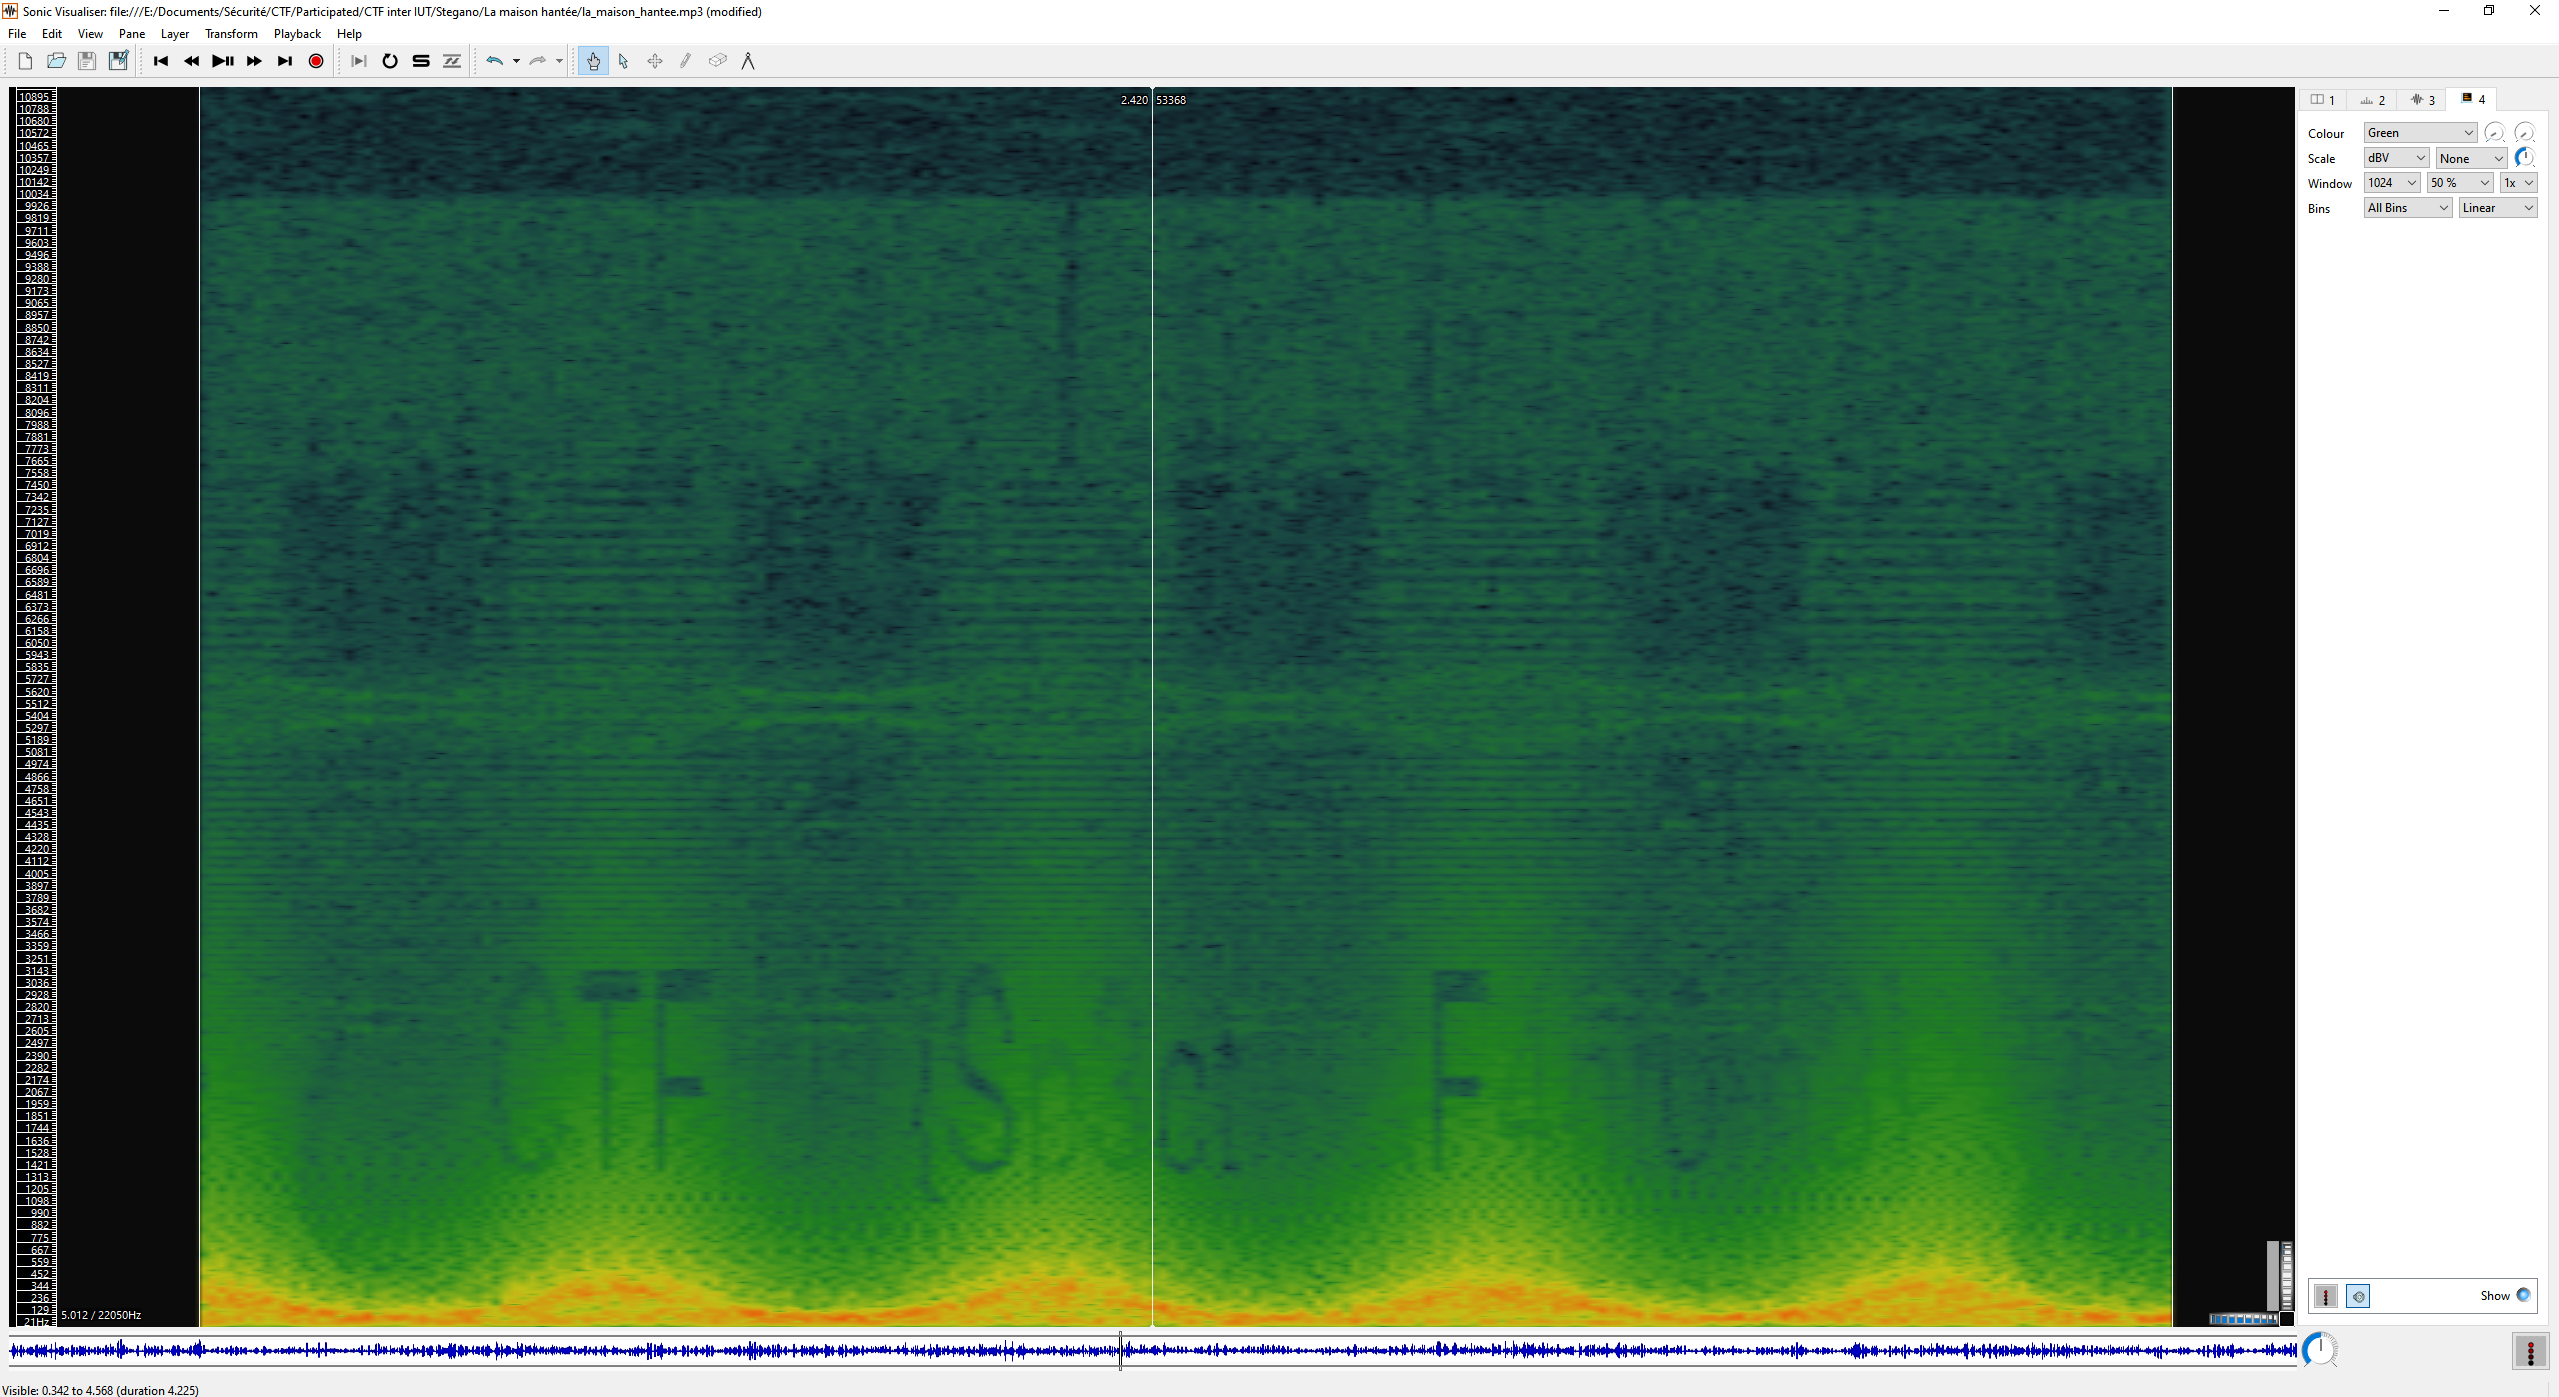Viewport: 2559px width, 1397px height.
Task: Toggle Constrain Playback to Selection
Action: coord(359,61)
